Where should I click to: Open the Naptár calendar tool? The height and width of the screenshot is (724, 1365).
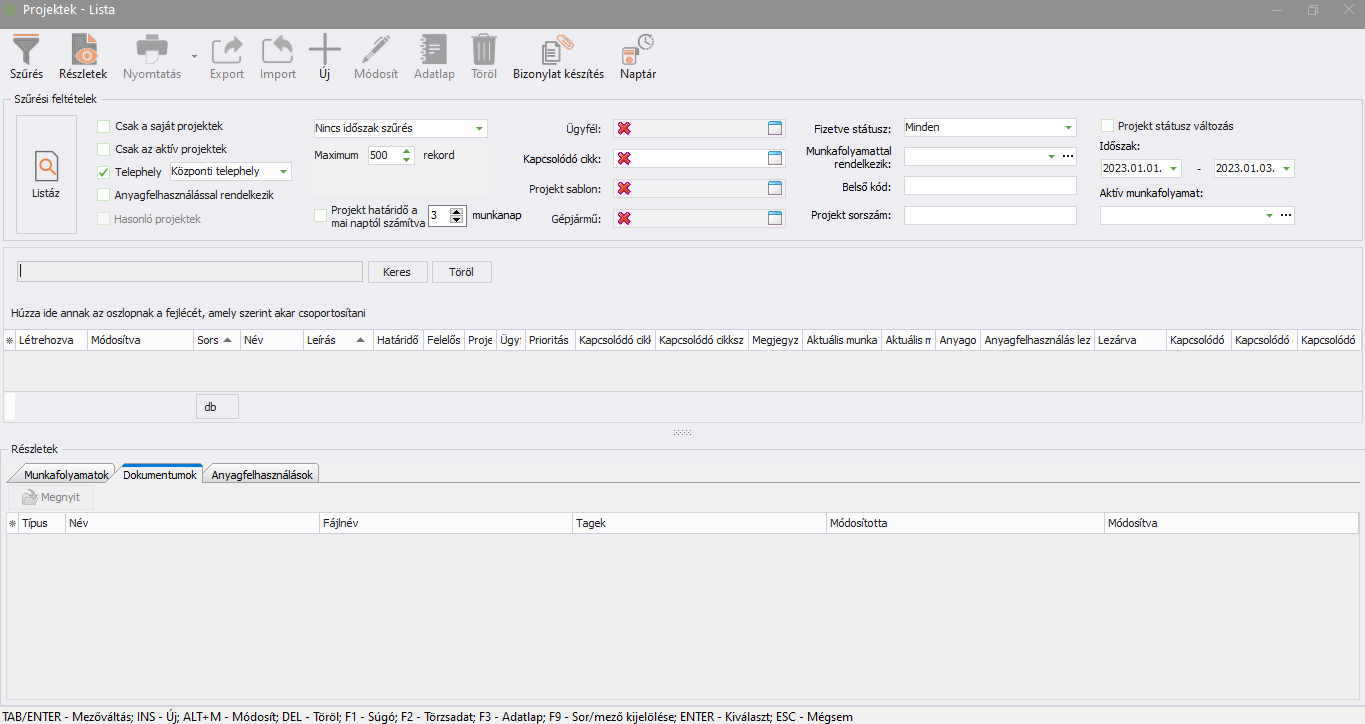(638, 57)
